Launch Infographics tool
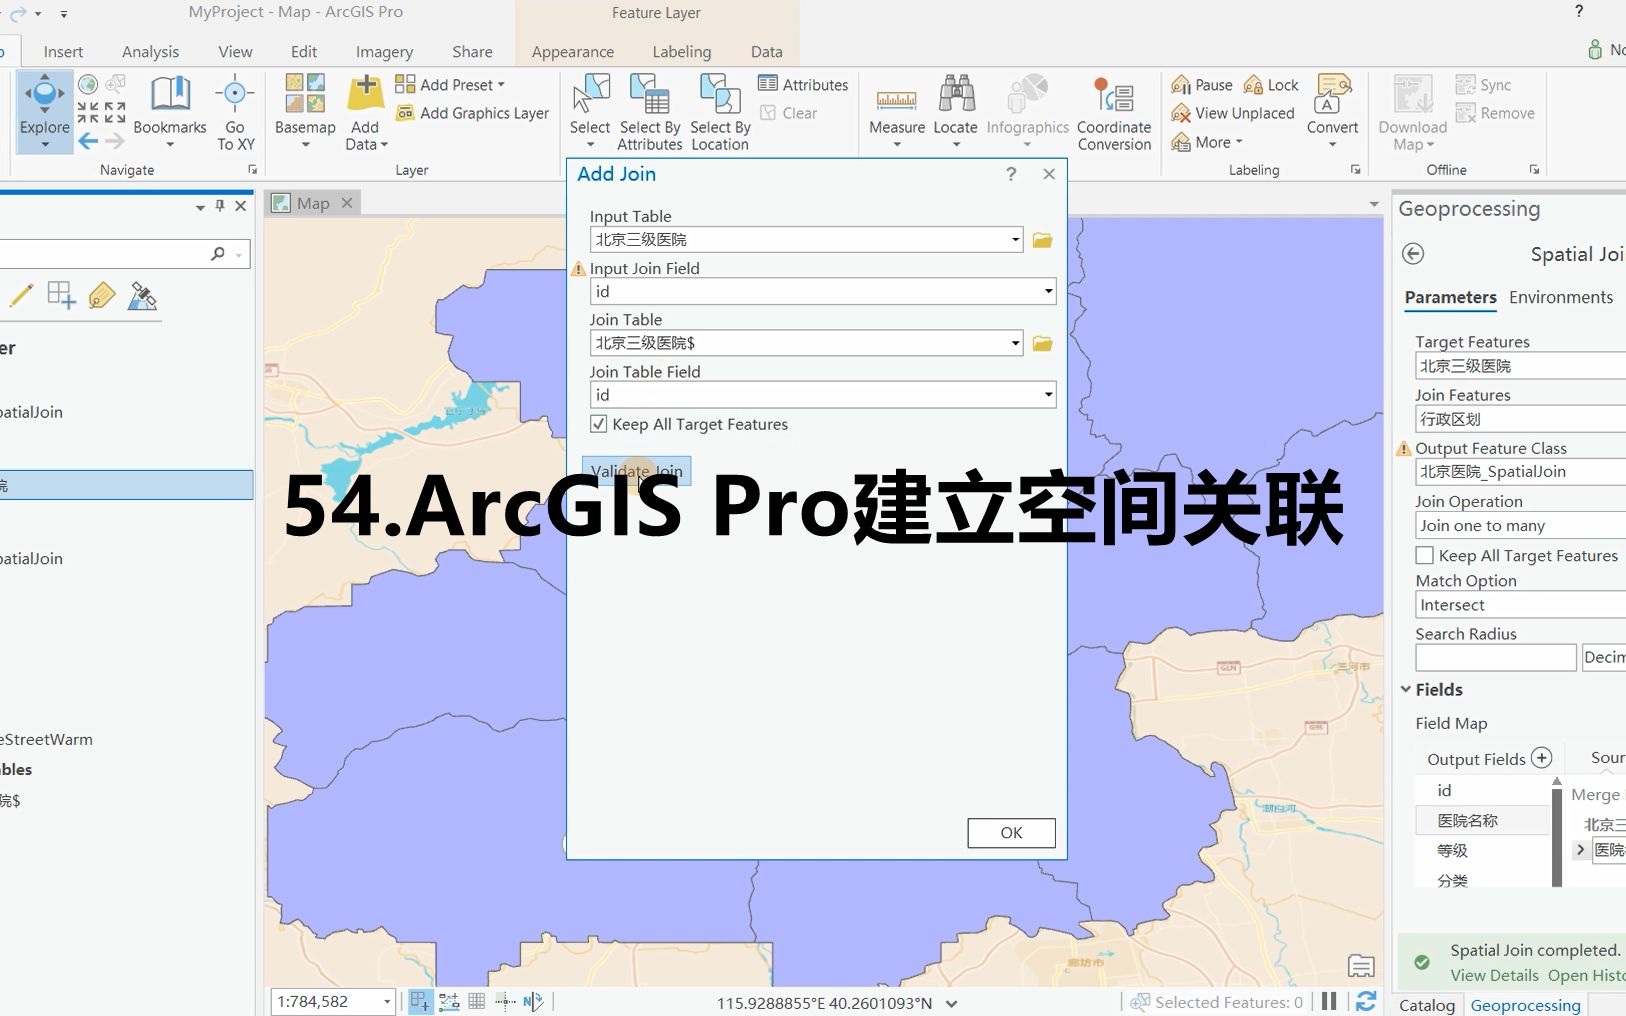Screen dimensions: 1626x1016 coord(1027,110)
